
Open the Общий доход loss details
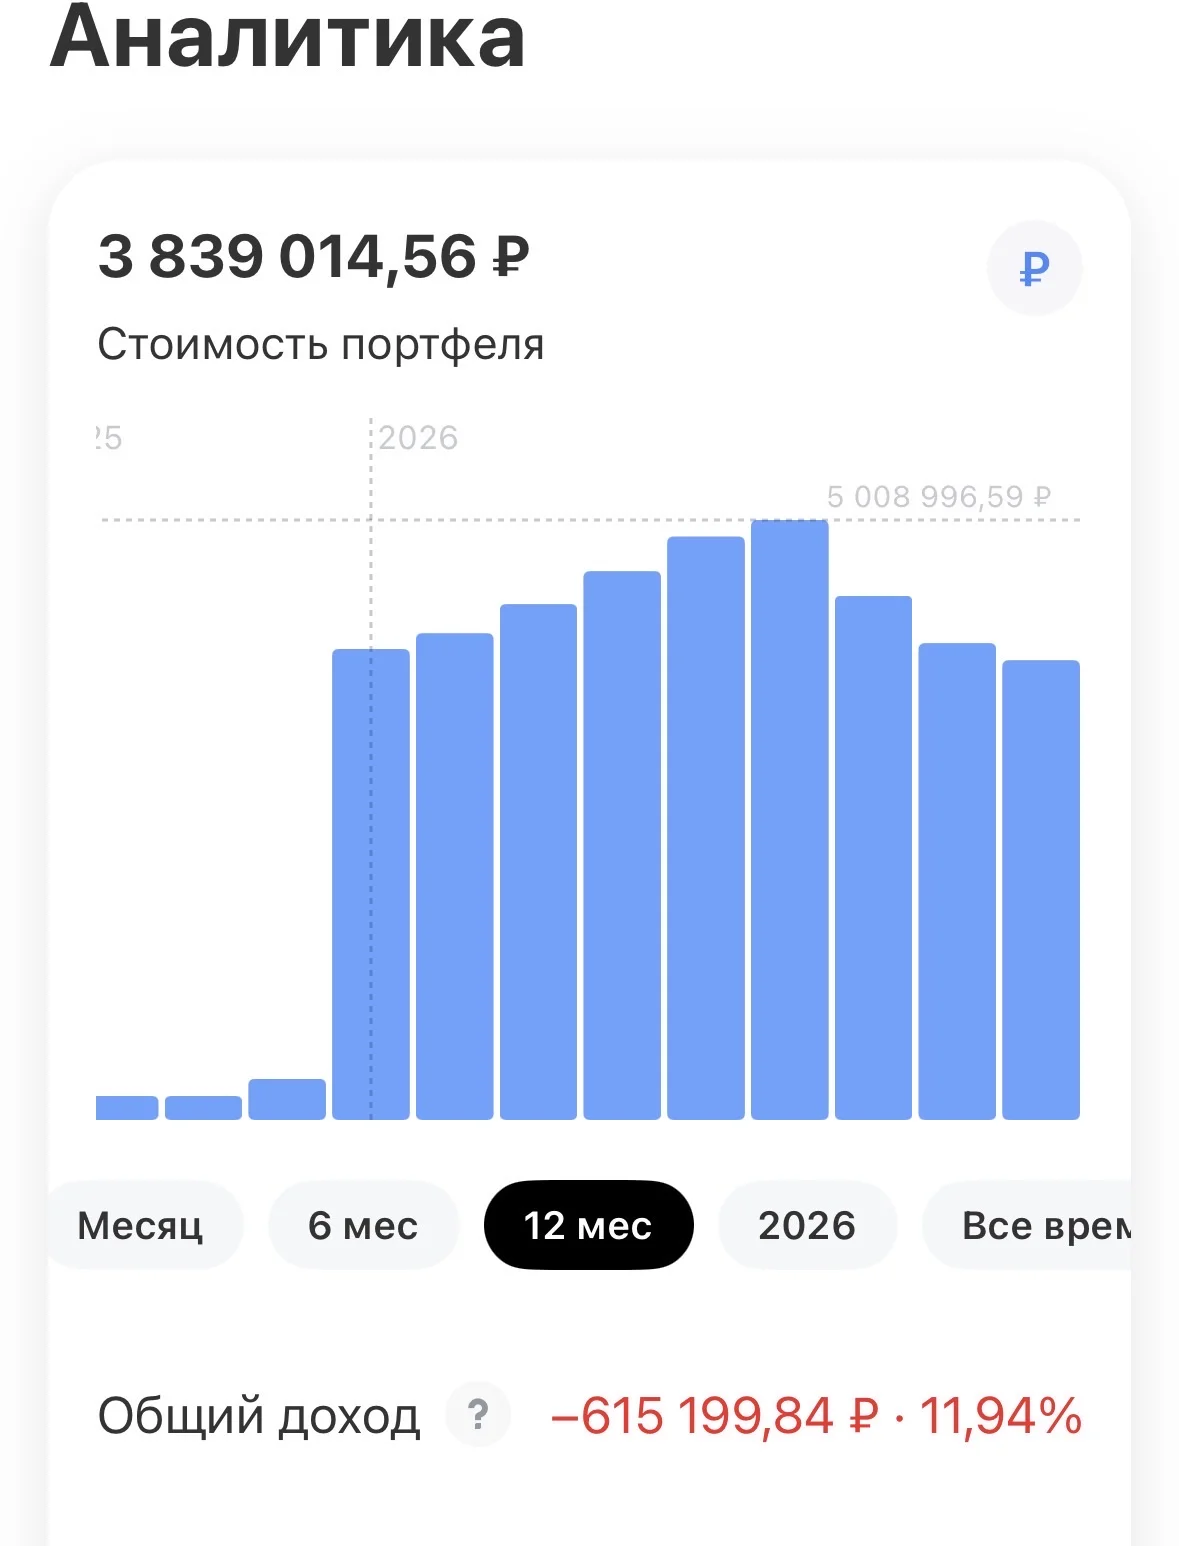[816, 1416]
